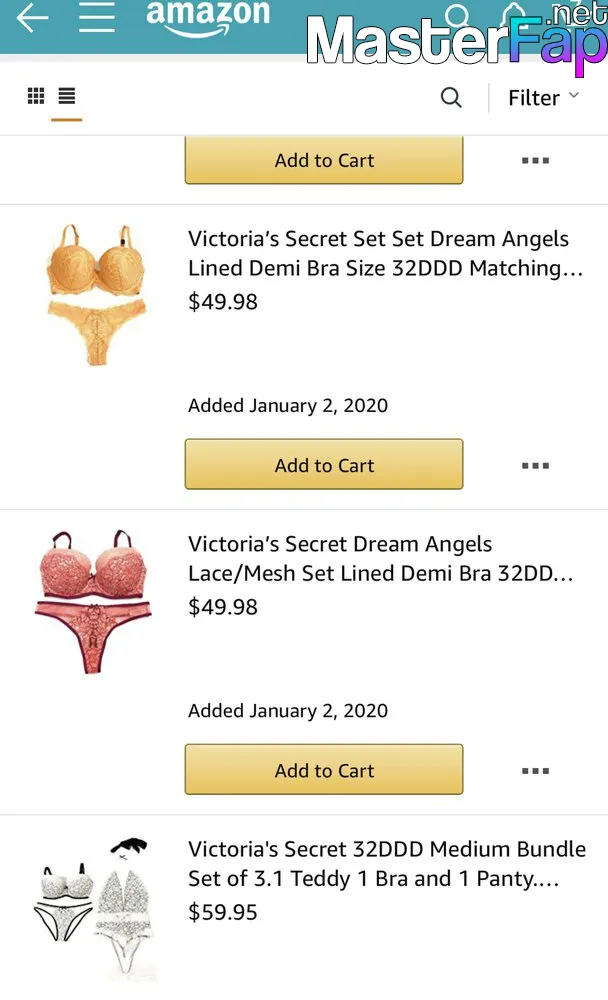Add to Cart for topmost partially visible item

pyautogui.click(x=324, y=160)
